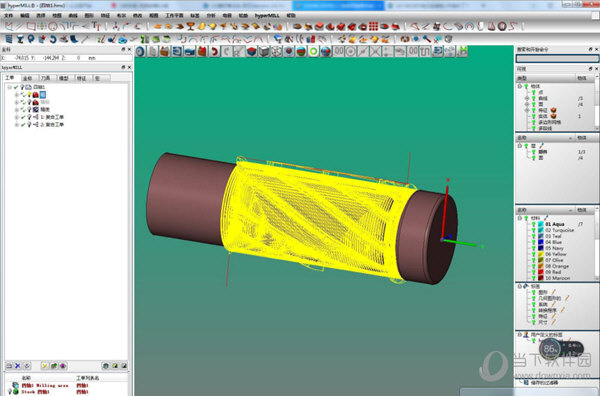Click the gray shaded cube icon in the viewport toolbar

(x=264, y=51)
